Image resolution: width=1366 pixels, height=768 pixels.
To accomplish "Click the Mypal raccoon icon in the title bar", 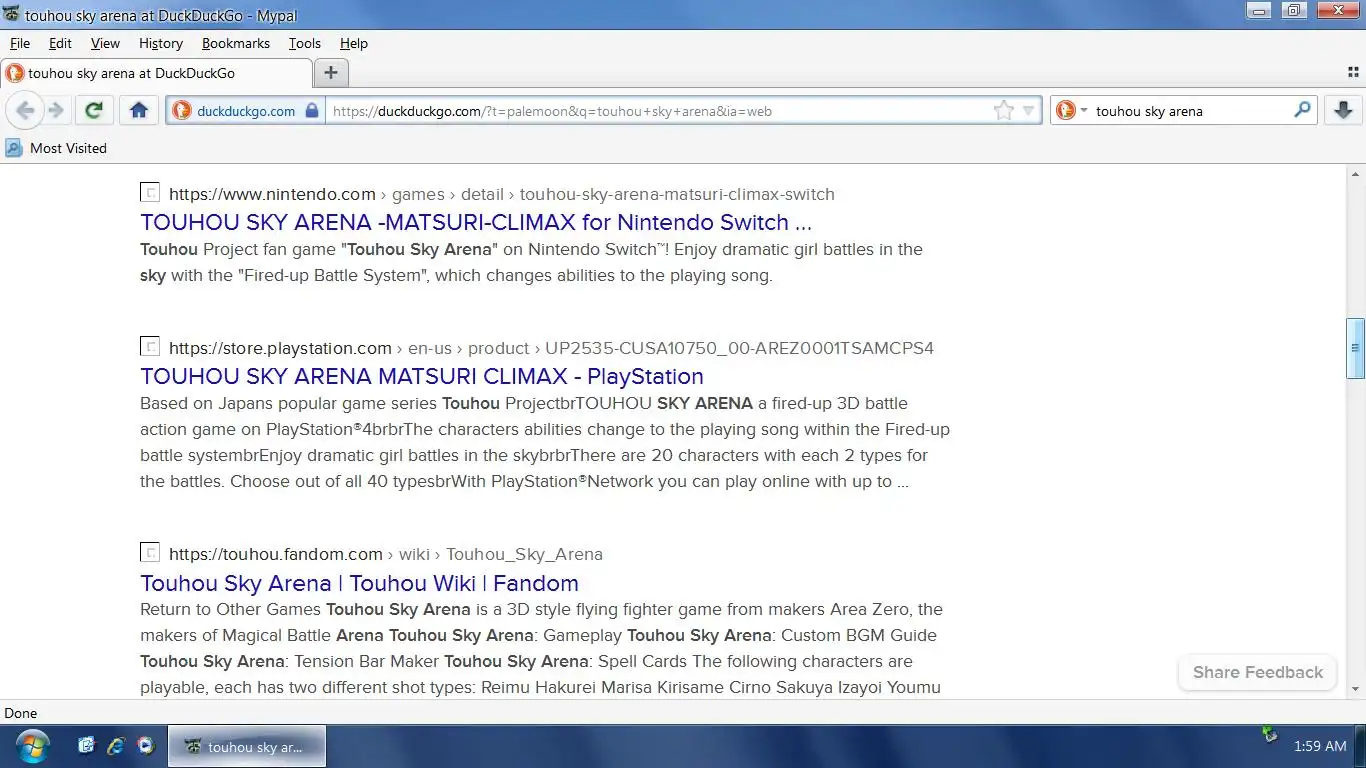I will coord(11,15).
